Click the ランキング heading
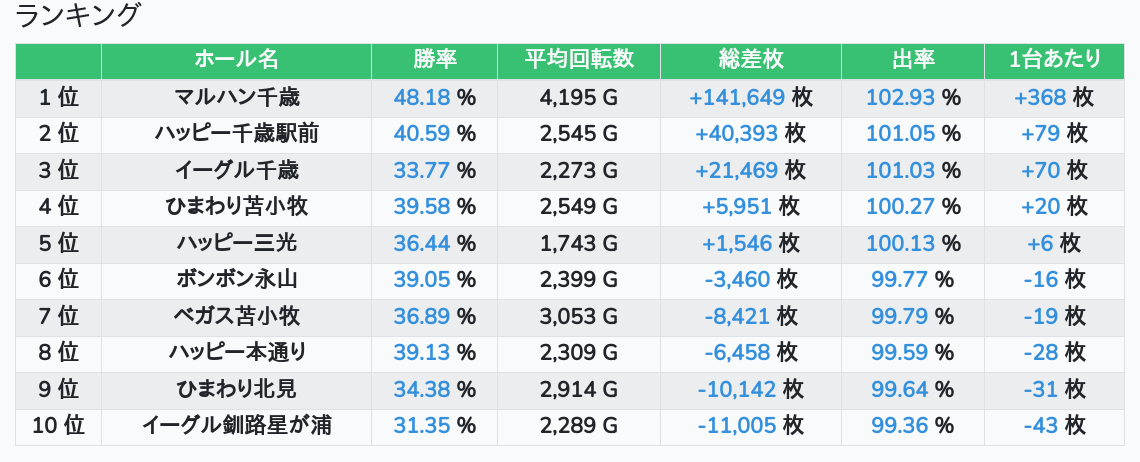The height and width of the screenshot is (462, 1140). click(x=76, y=15)
